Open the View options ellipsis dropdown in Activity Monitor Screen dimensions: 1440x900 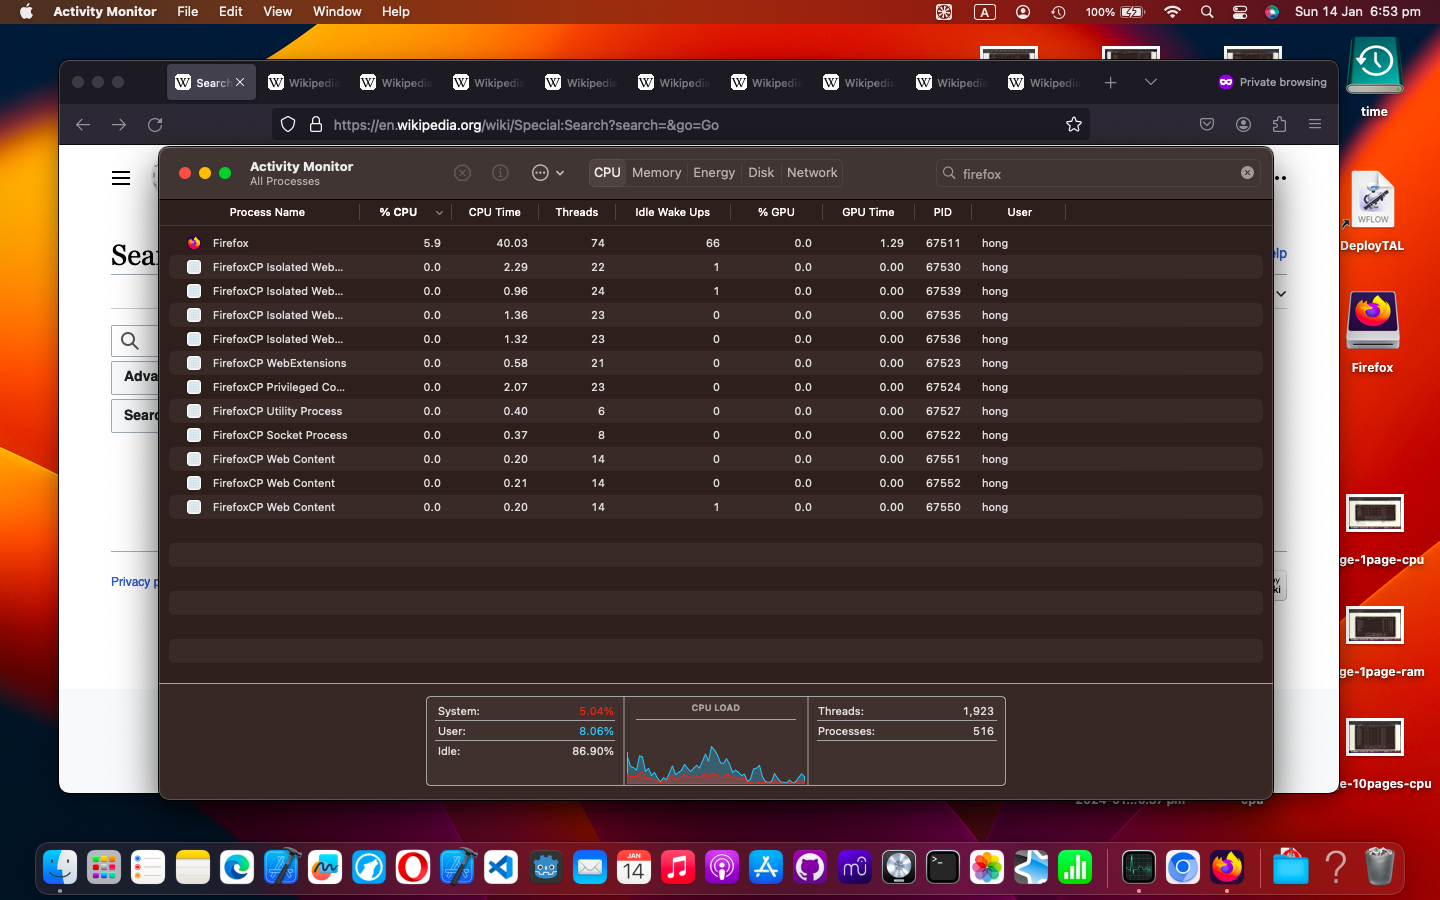[x=548, y=172]
